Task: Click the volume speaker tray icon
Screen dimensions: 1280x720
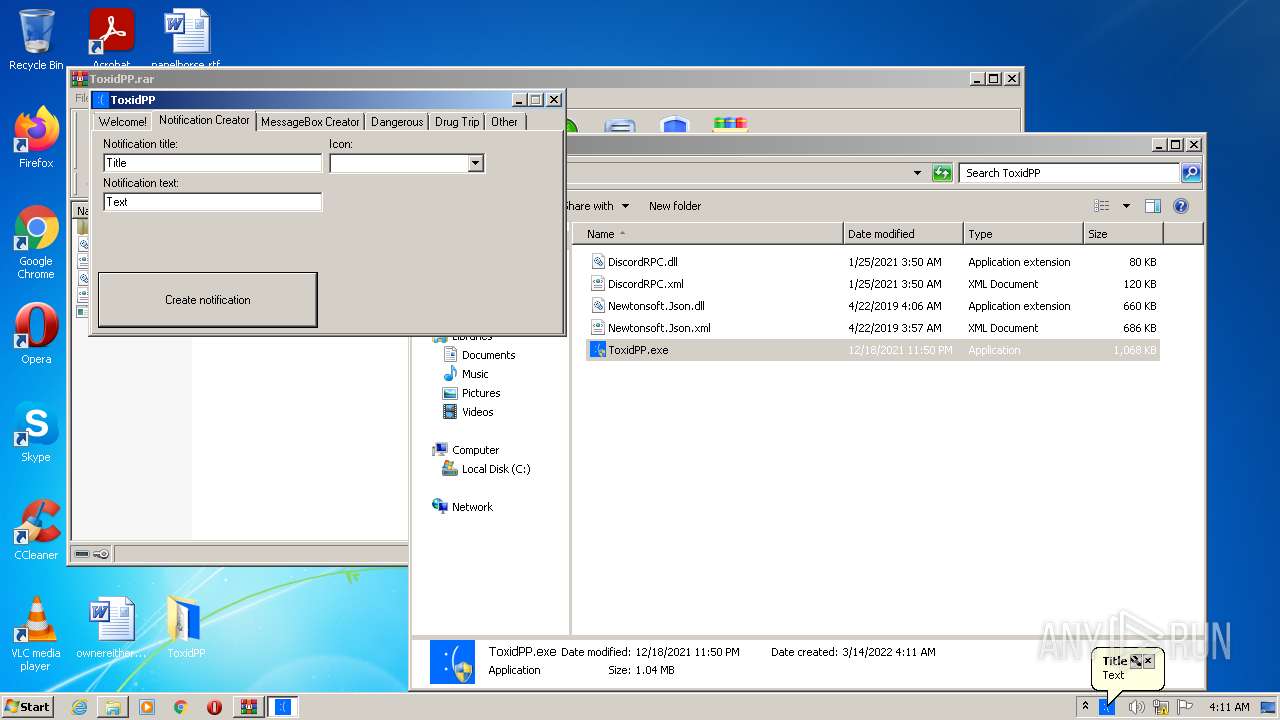Action: [x=1136, y=707]
